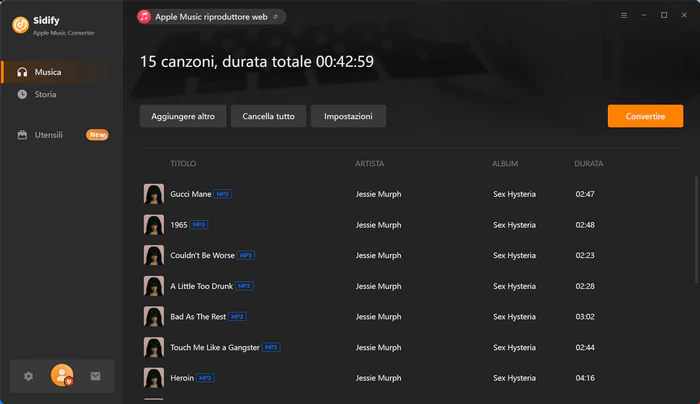The width and height of the screenshot is (700, 404).
Task: Click Aggiungere altro button
Action: tap(183, 116)
